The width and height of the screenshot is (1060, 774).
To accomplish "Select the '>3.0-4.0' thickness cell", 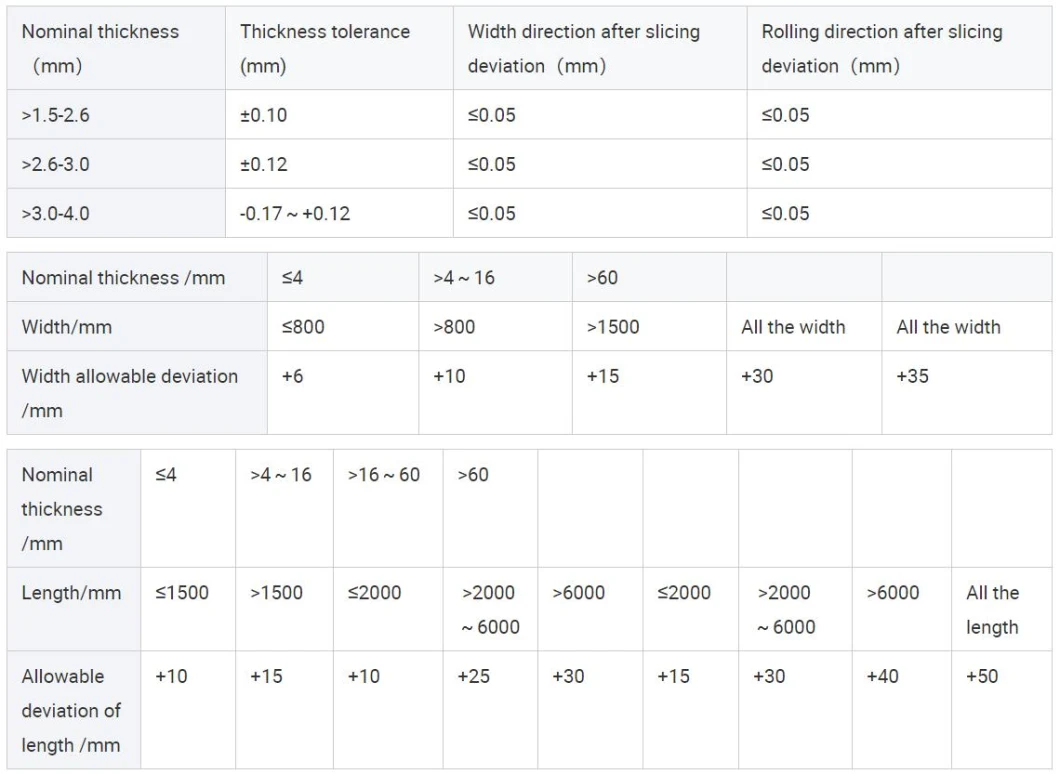I will [x=56, y=213].
